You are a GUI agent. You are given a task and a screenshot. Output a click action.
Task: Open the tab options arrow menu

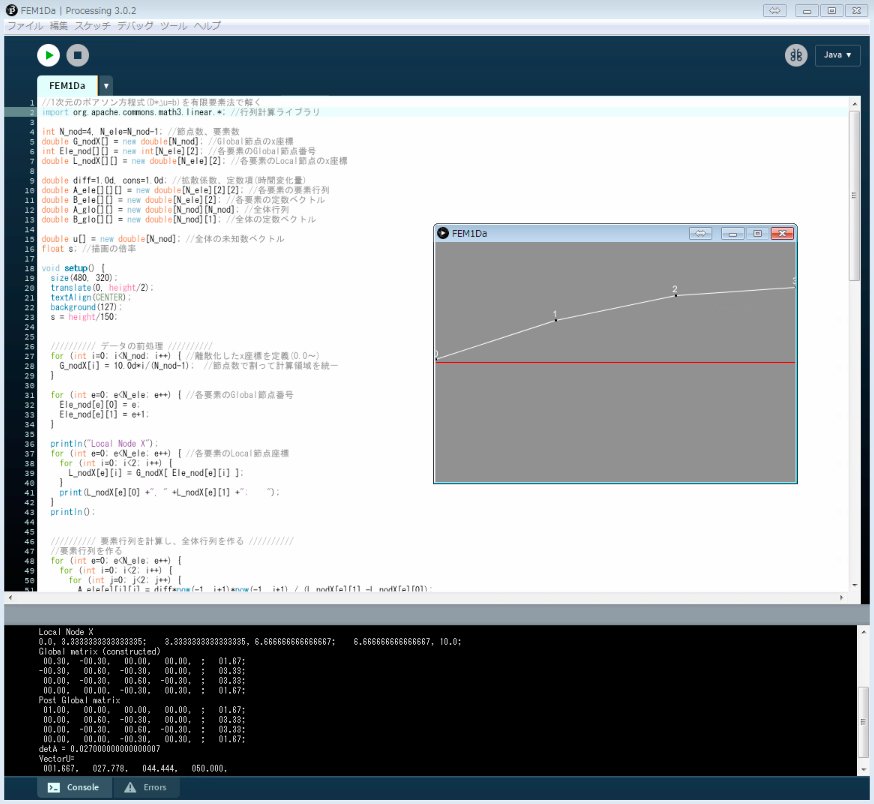click(x=106, y=86)
